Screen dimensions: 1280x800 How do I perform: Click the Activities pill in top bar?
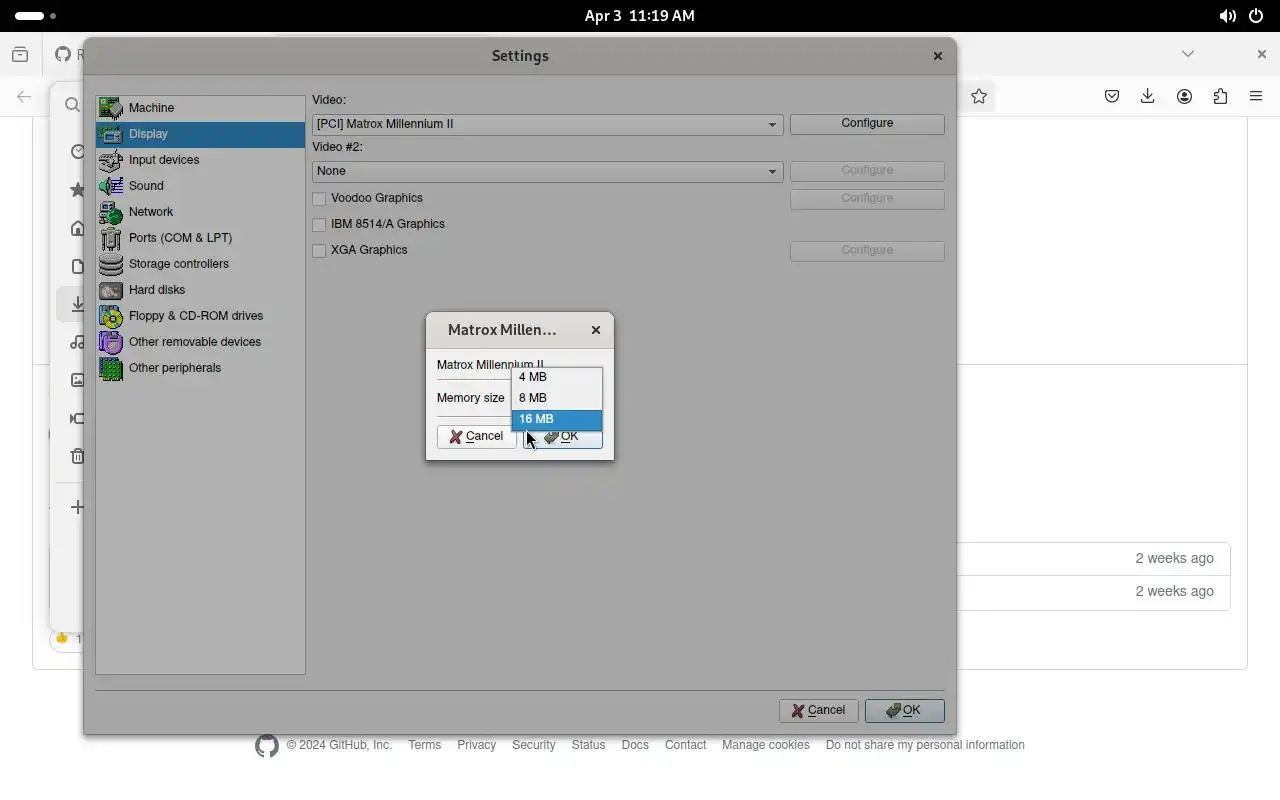click(35, 16)
